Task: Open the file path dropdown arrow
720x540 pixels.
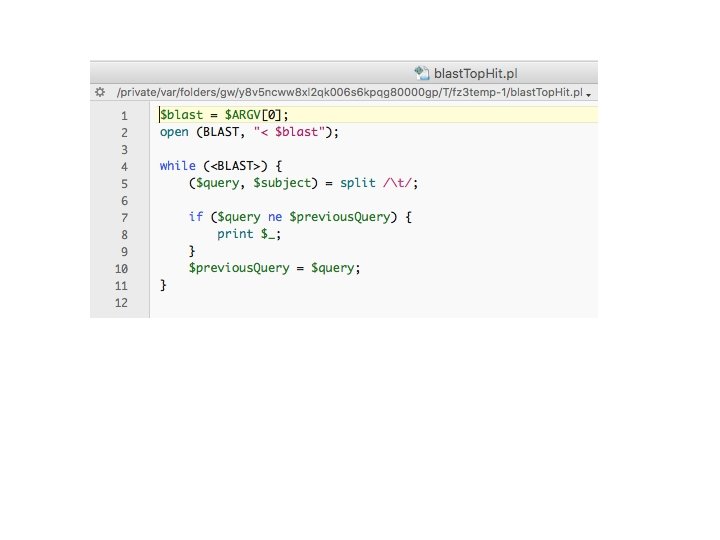Action: 588,94
